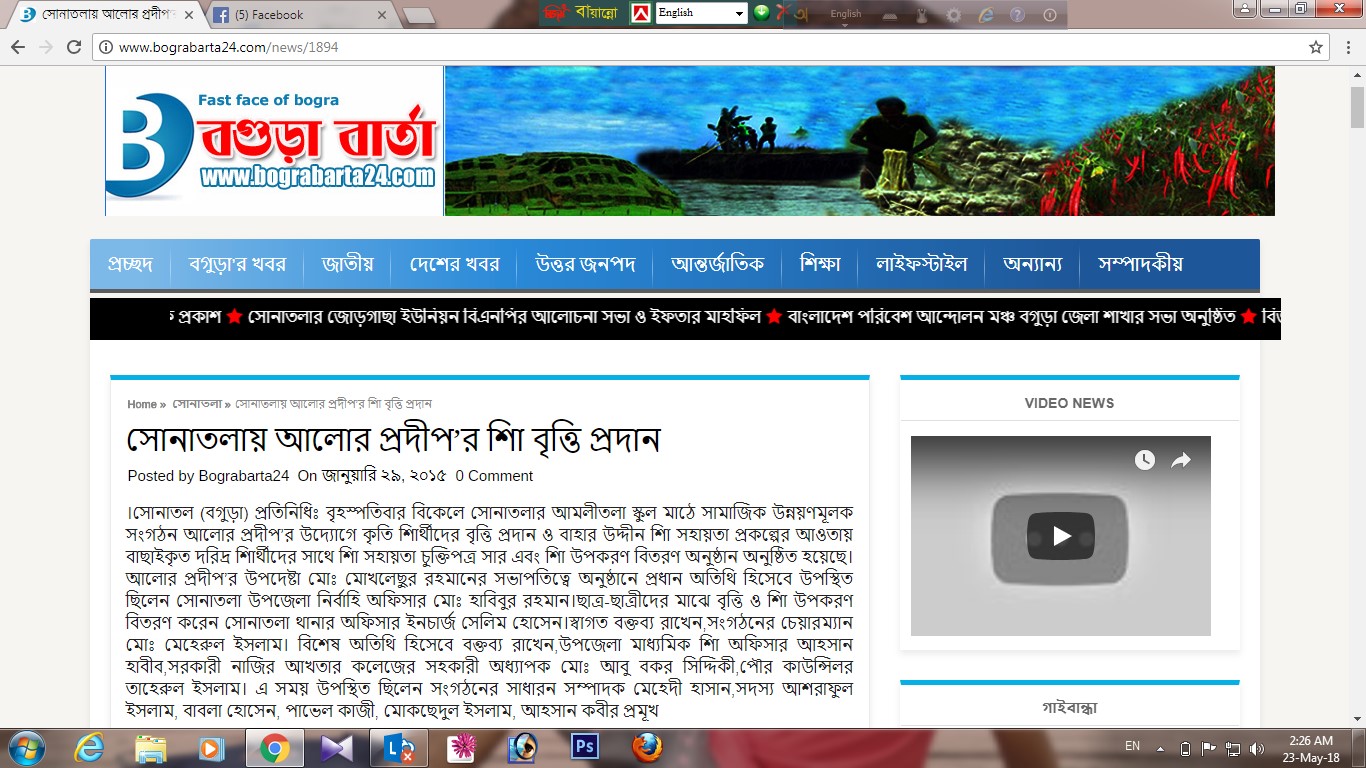This screenshot has width=1366, height=768.
Task: Open the Windows Start button
Action: click(x=25, y=747)
